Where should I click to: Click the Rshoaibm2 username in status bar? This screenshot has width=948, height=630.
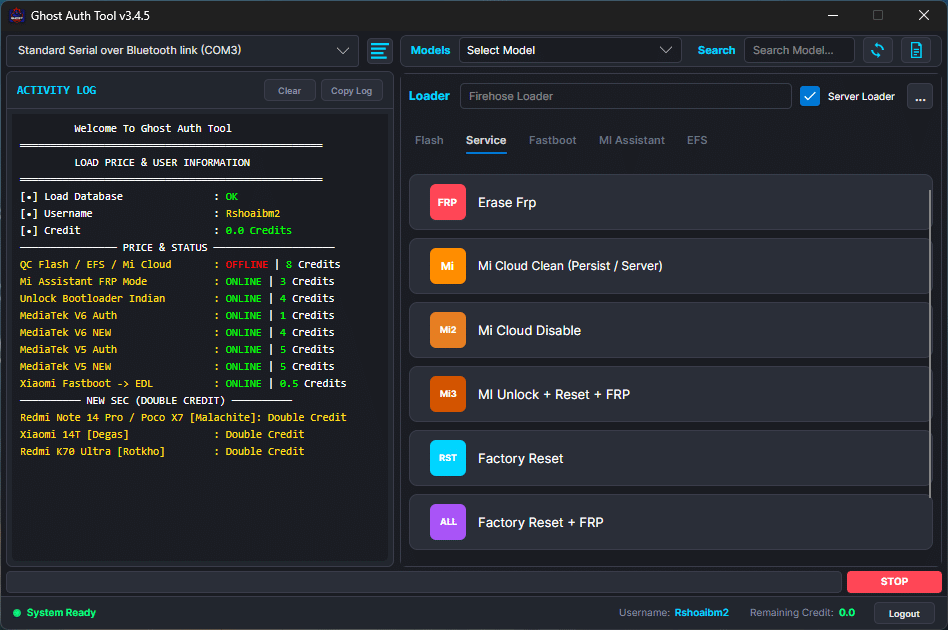click(701, 613)
